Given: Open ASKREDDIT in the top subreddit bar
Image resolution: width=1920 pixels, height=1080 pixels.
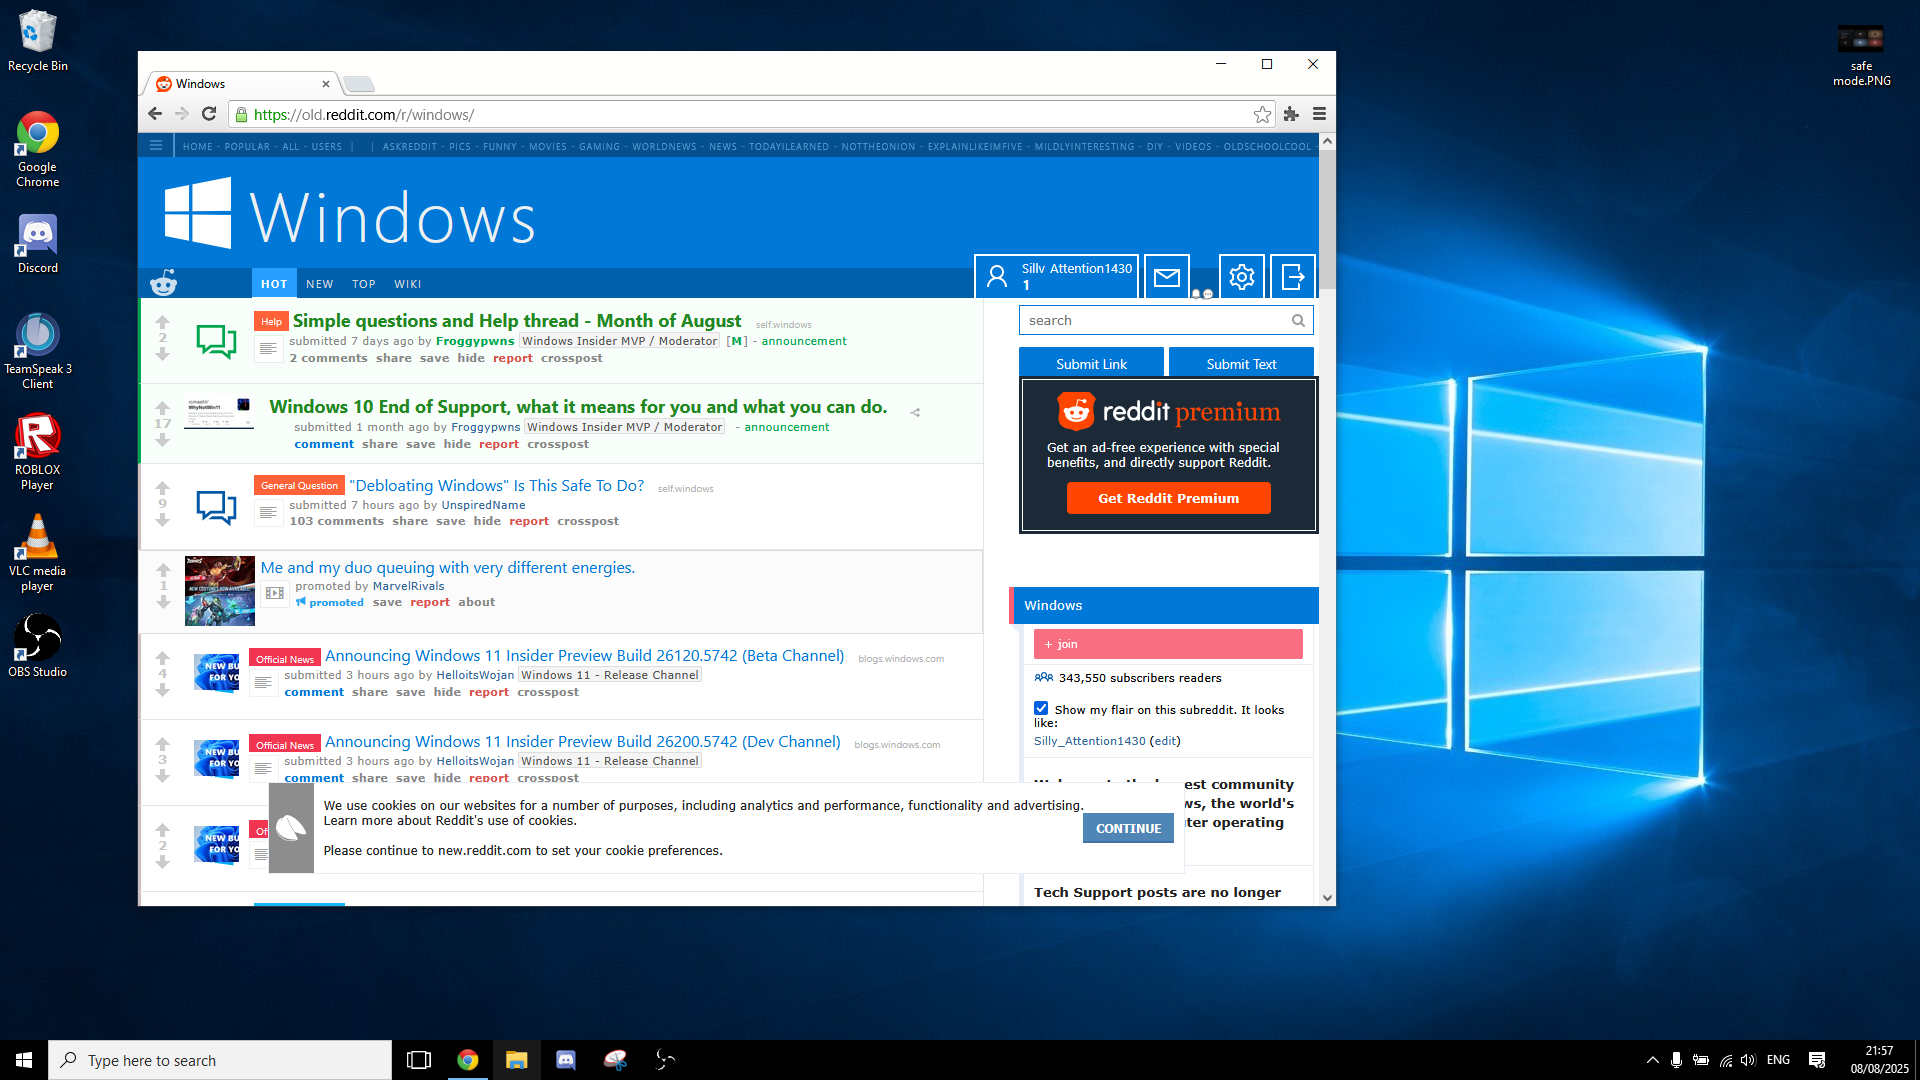Looking at the screenshot, I should (410, 147).
